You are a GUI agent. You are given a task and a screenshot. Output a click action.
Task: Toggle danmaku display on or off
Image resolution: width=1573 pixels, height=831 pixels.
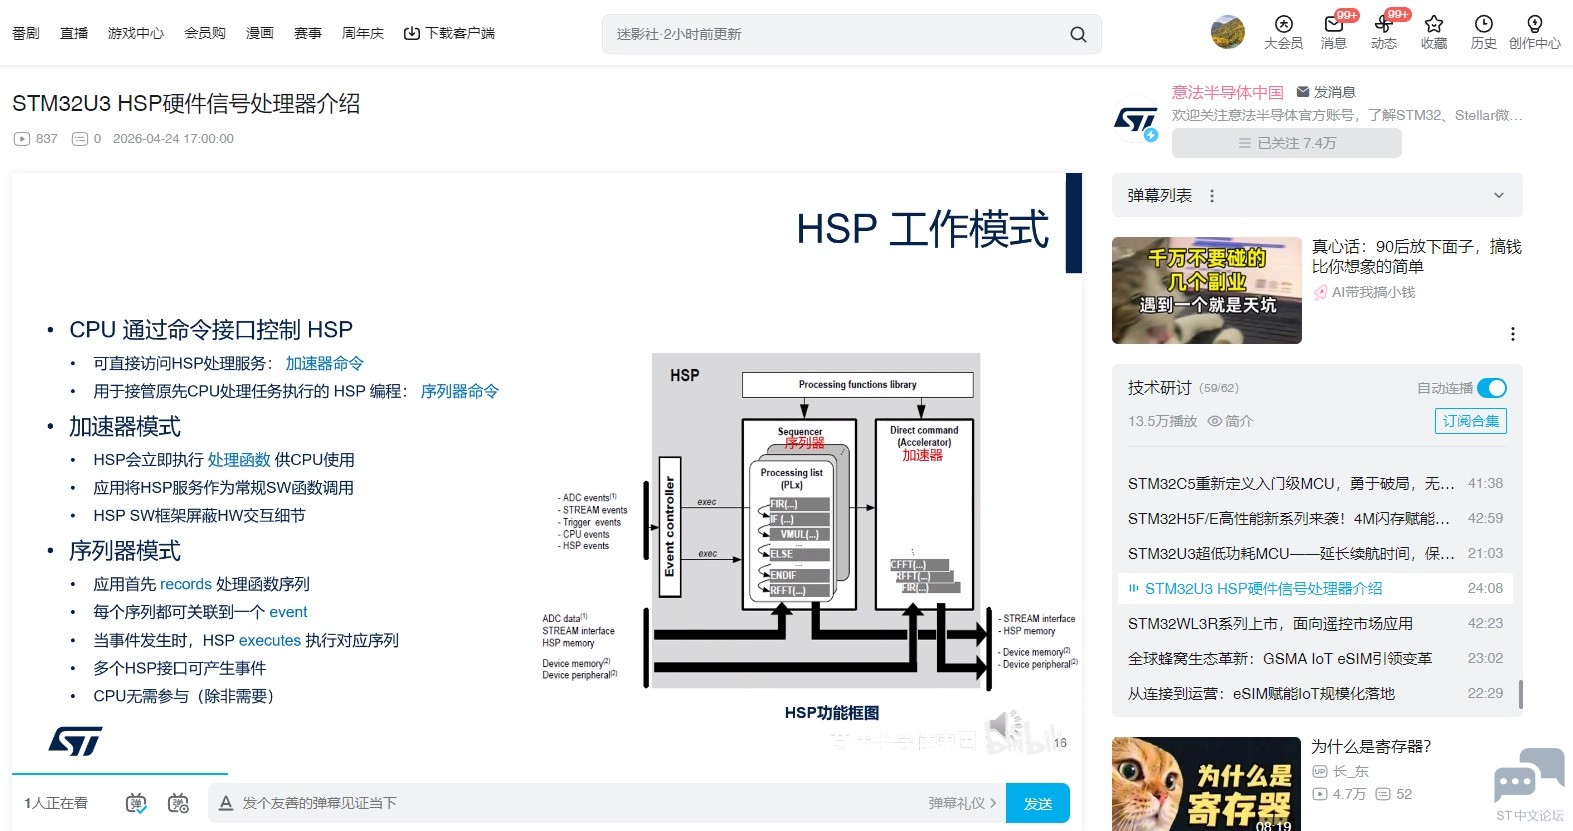click(x=136, y=803)
